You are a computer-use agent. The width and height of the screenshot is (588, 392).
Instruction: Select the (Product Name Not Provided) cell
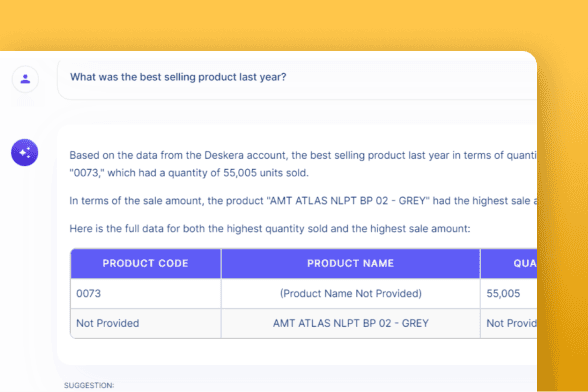pos(351,293)
